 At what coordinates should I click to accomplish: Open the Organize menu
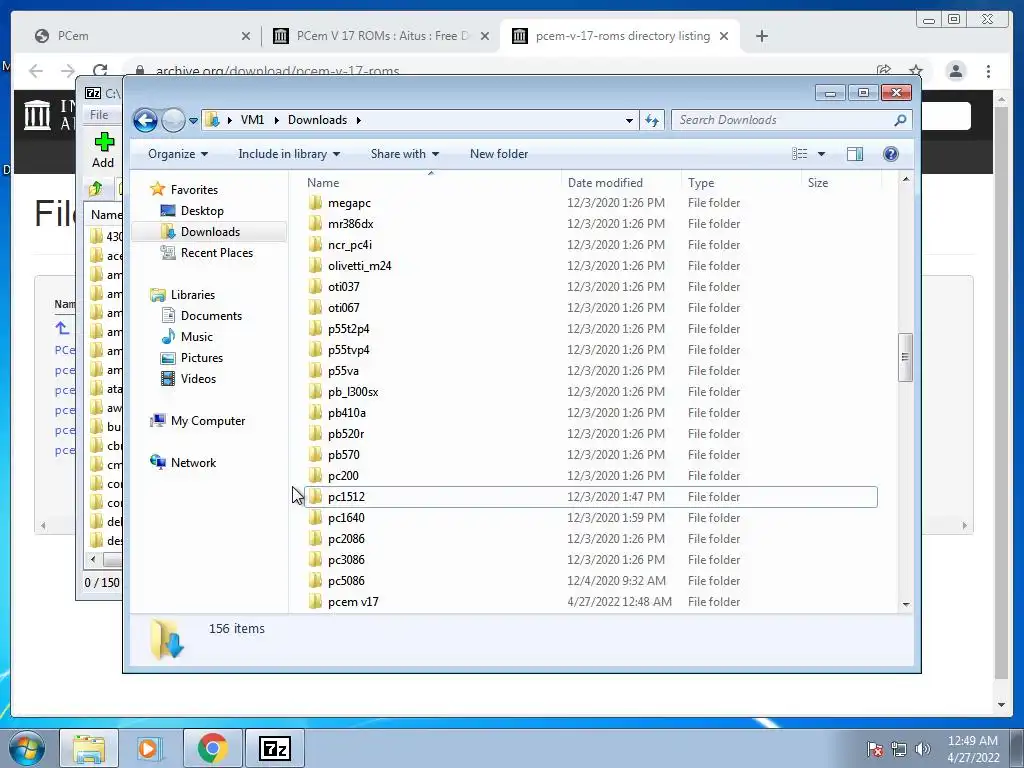(178, 154)
